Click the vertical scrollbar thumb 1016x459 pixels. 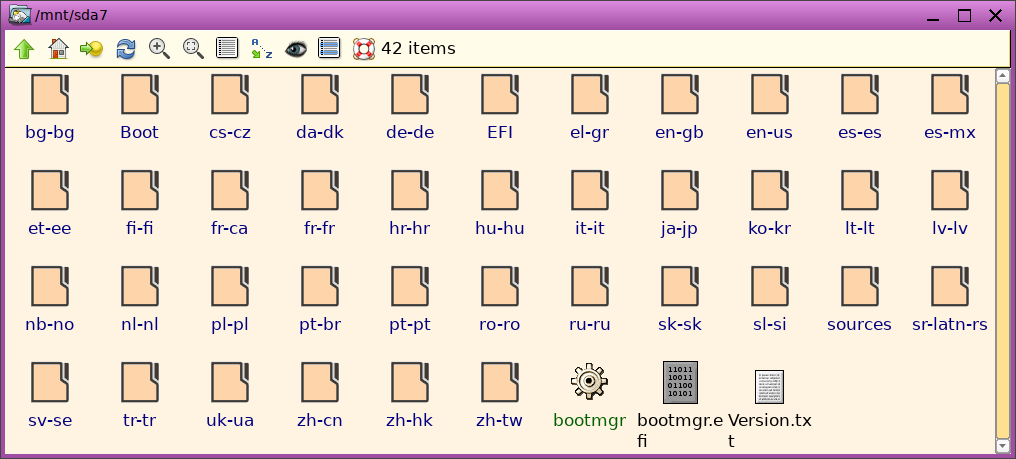pyautogui.click(x=1002, y=261)
